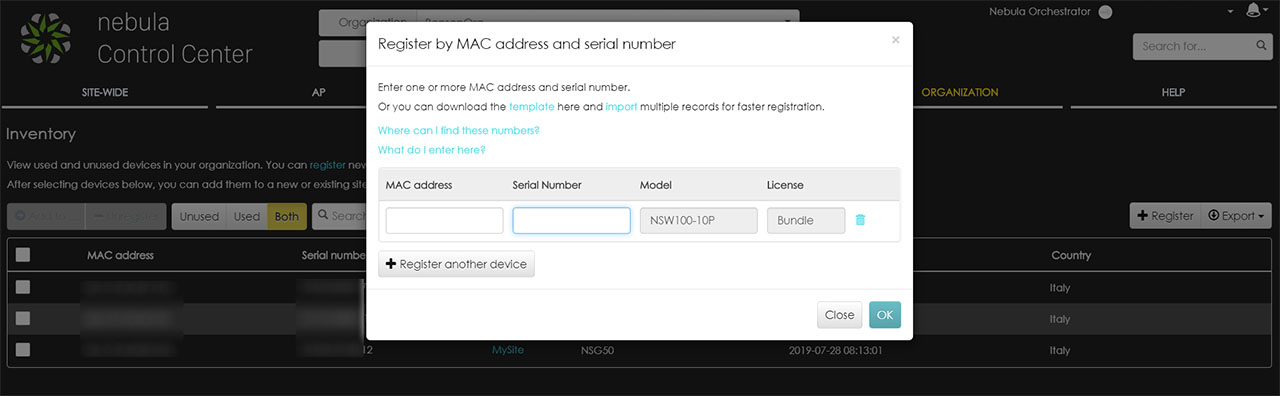Click the Search for... box

1202,46
